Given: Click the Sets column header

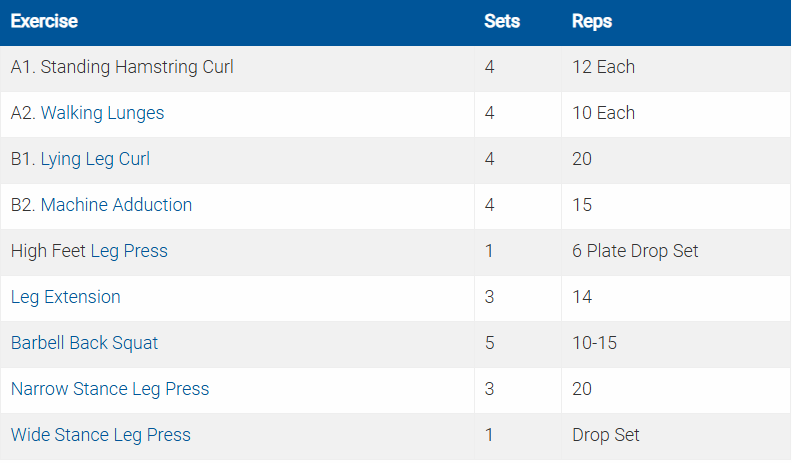Looking at the screenshot, I should (502, 21).
